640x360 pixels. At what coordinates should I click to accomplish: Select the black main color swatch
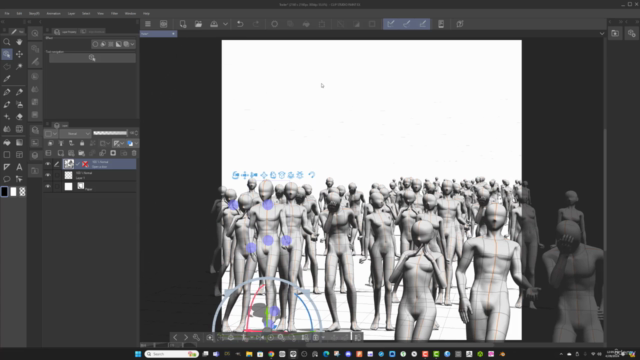point(4,191)
